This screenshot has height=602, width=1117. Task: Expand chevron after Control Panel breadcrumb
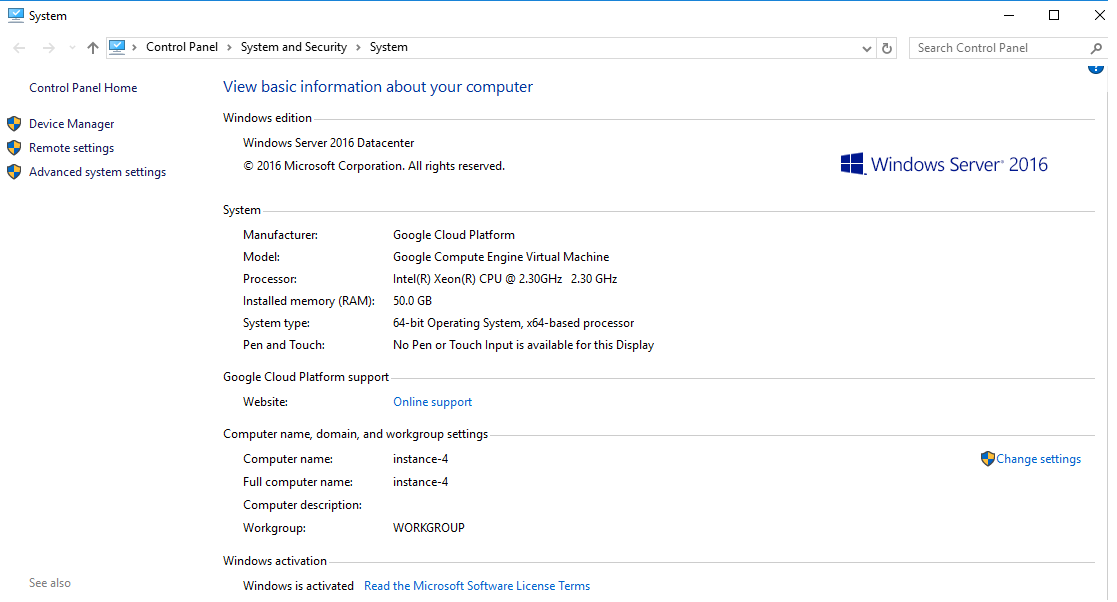(229, 48)
